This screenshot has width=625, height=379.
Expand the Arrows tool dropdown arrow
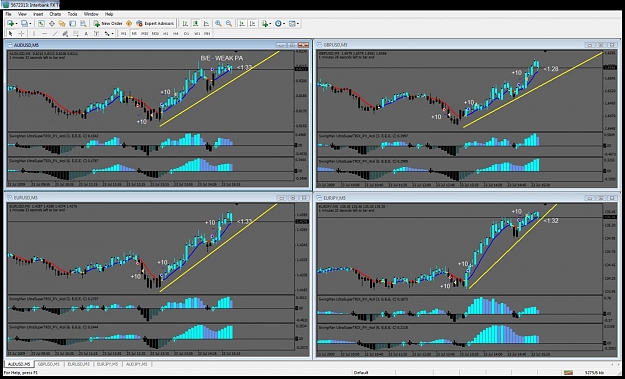112,34
